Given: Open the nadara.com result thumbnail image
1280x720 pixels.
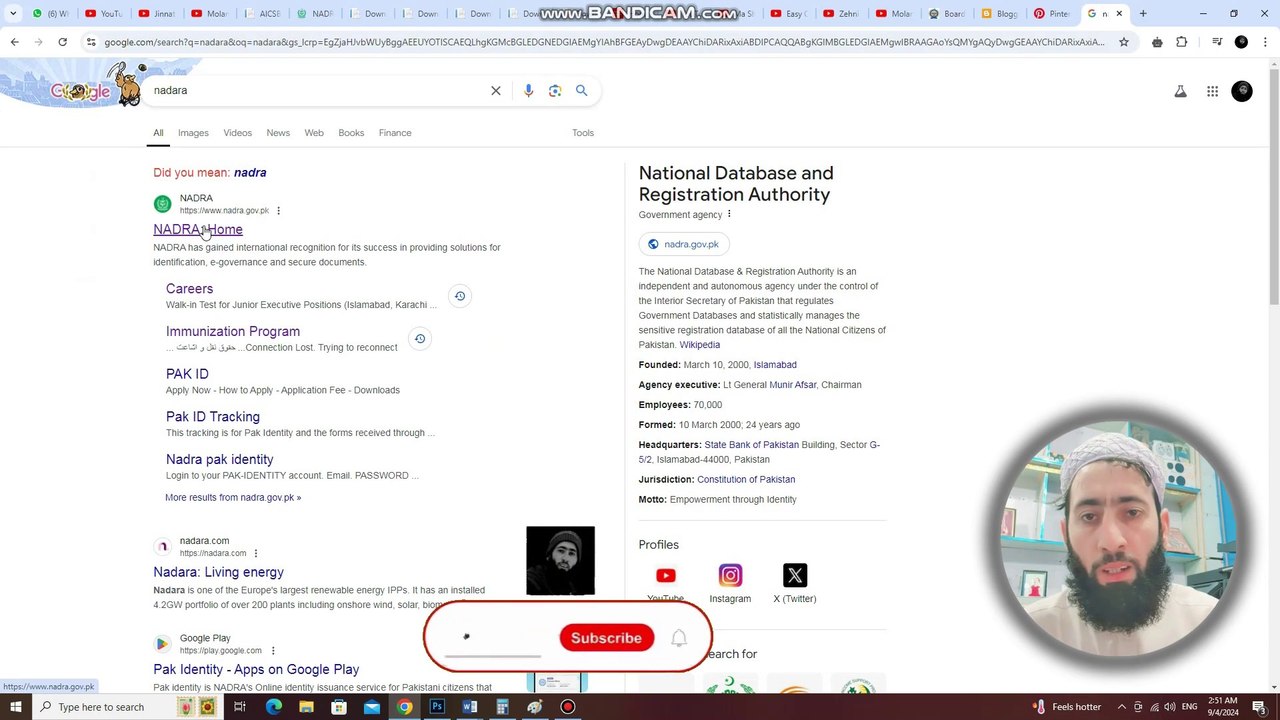Looking at the screenshot, I should (560, 561).
